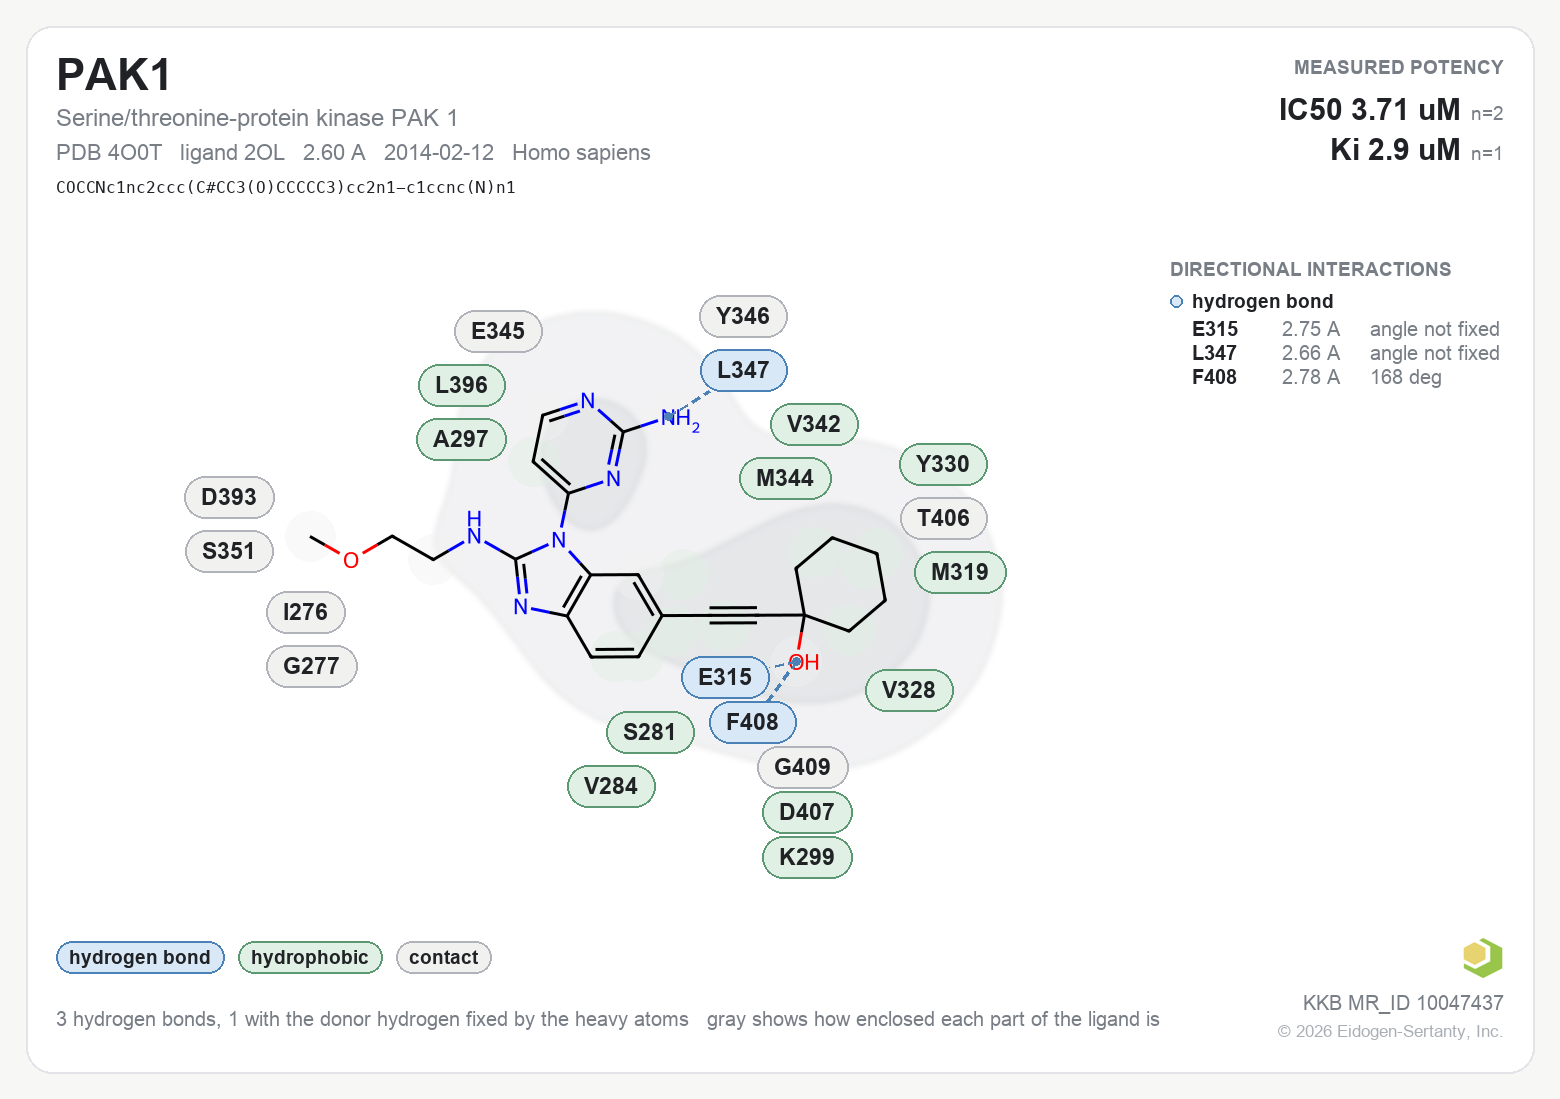
Task: Click the Eidogen-Sertanty hexagon logo
Action: [x=1482, y=957]
